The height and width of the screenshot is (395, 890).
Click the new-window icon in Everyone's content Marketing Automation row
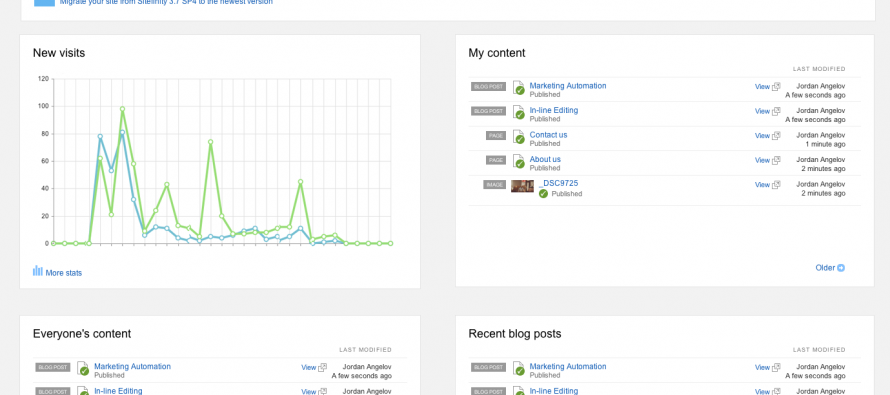(x=323, y=368)
